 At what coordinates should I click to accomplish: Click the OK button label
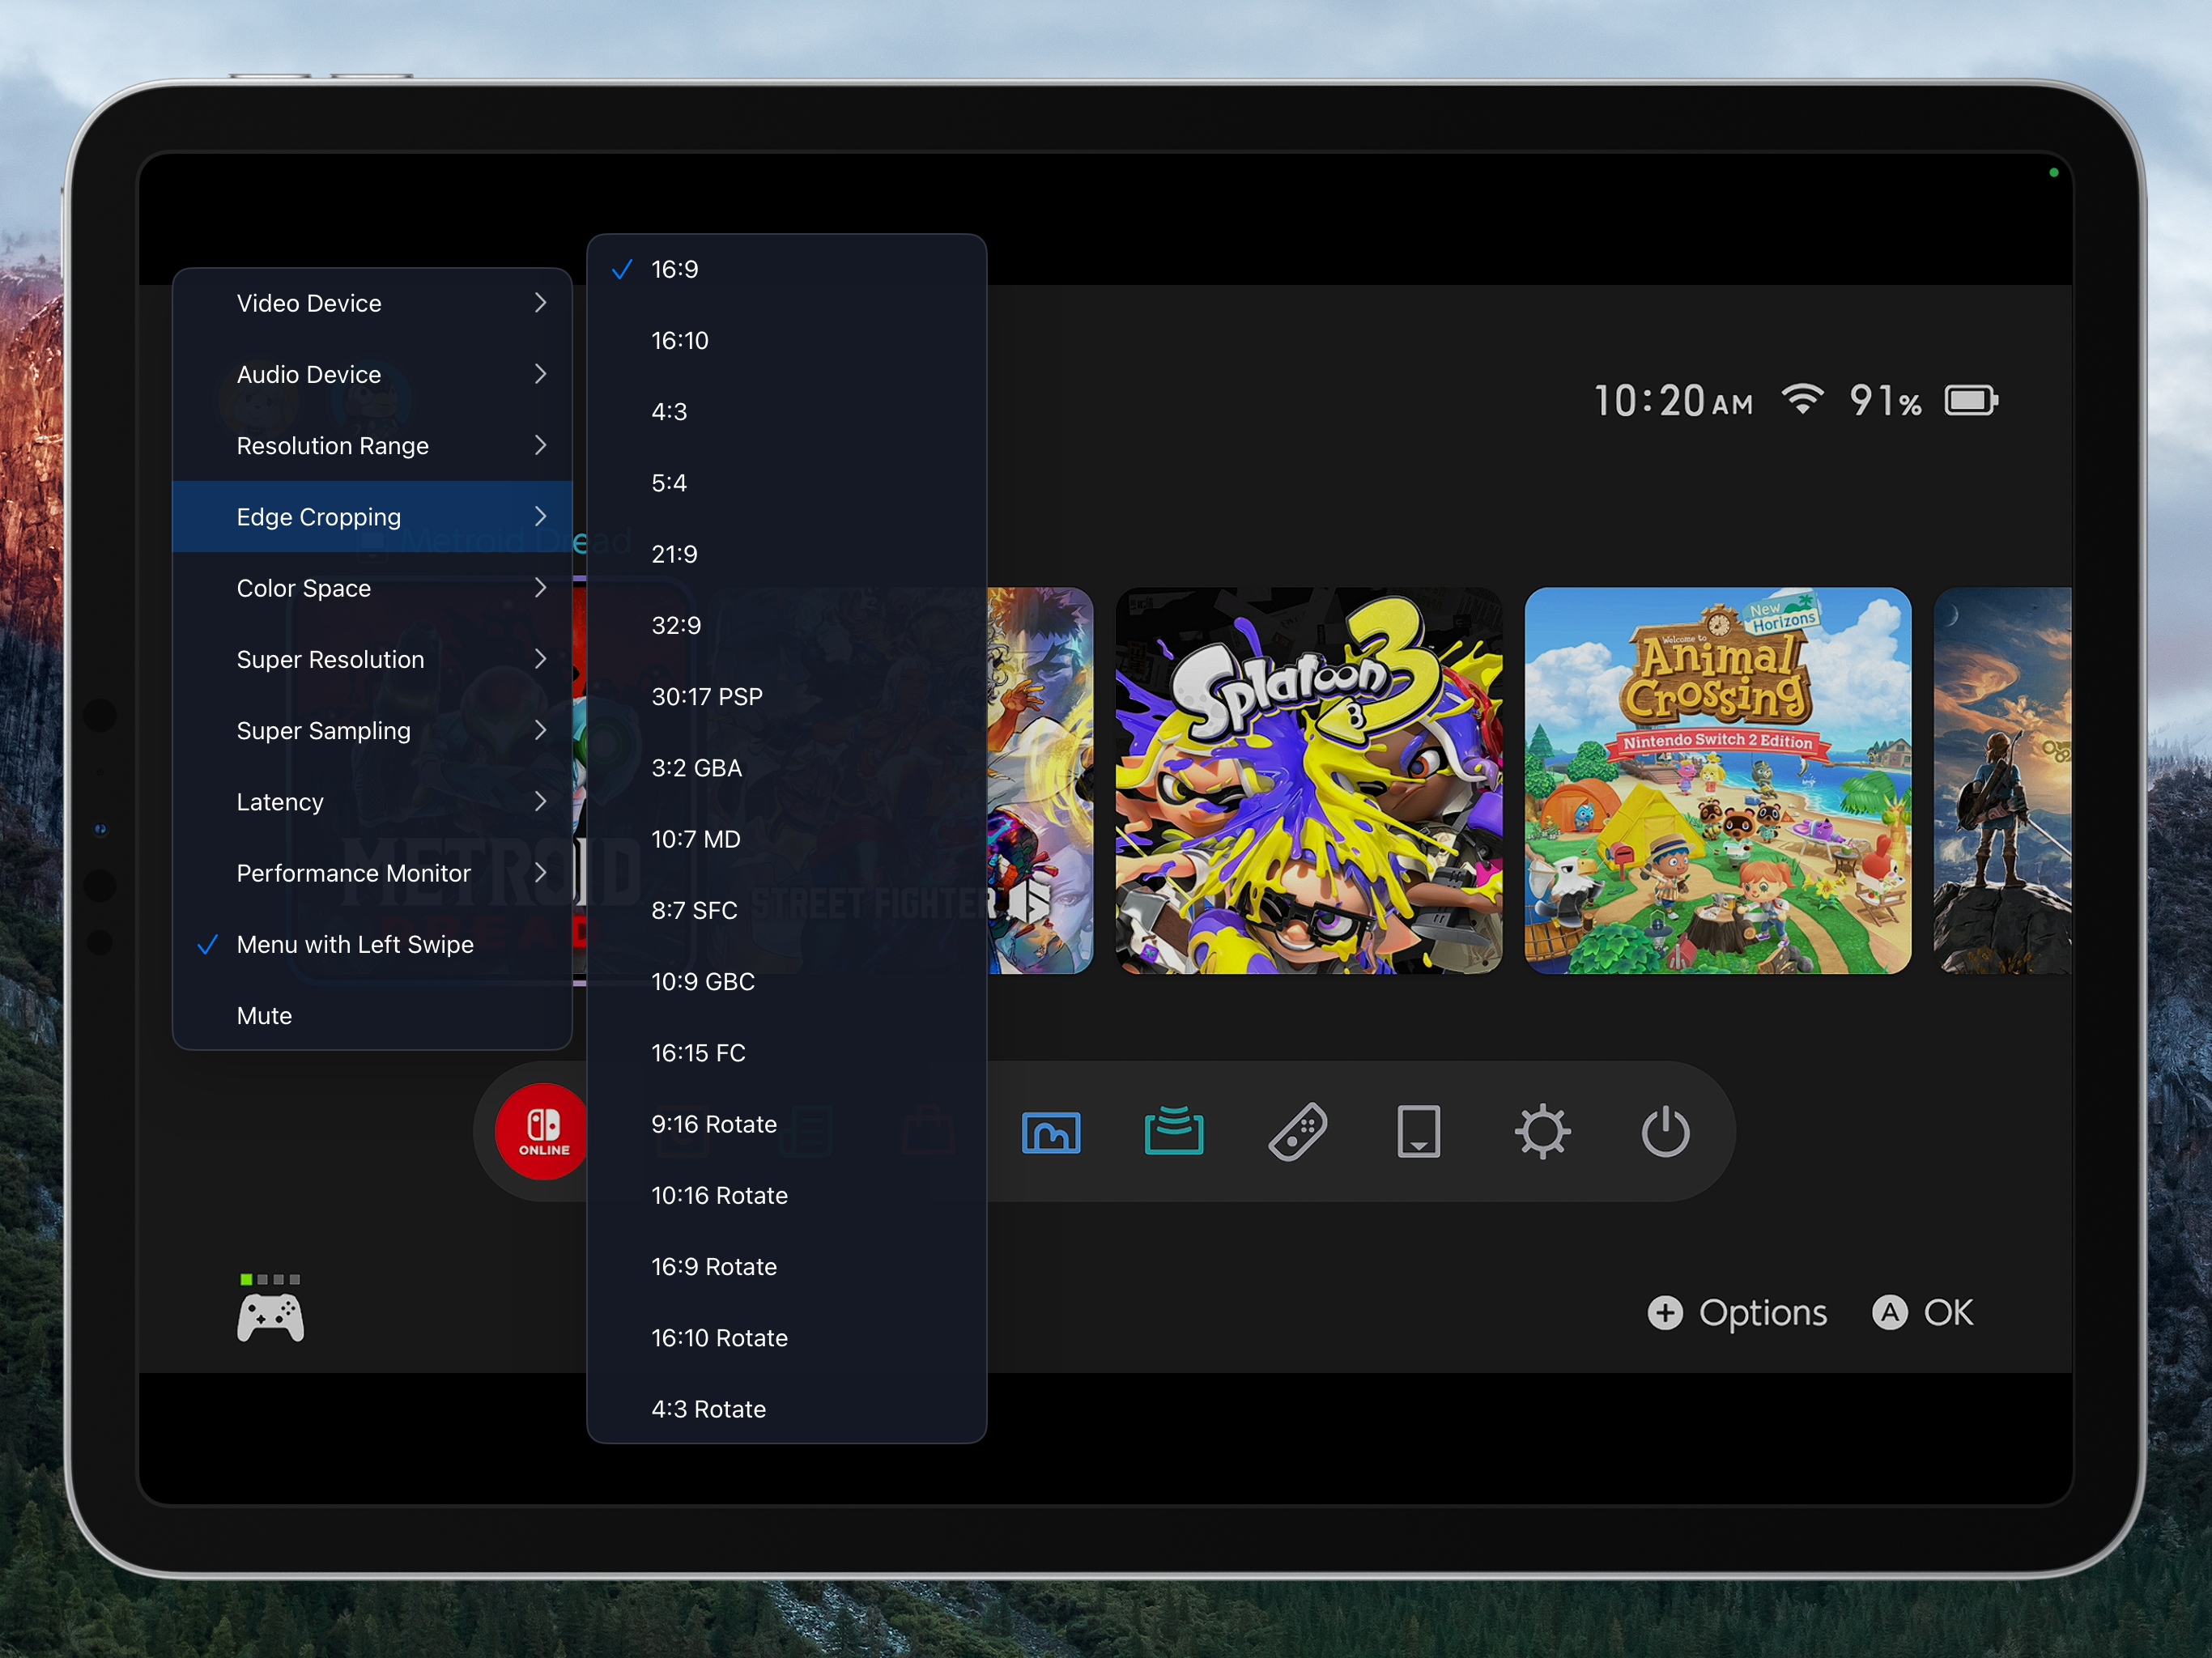(1948, 1312)
